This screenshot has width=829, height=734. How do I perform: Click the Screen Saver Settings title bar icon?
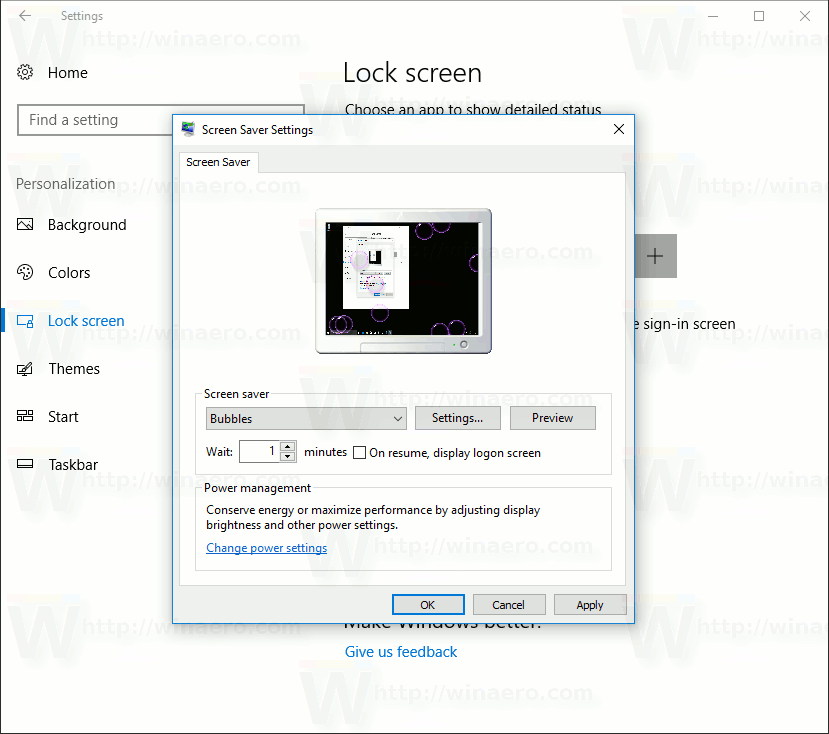pos(186,129)
